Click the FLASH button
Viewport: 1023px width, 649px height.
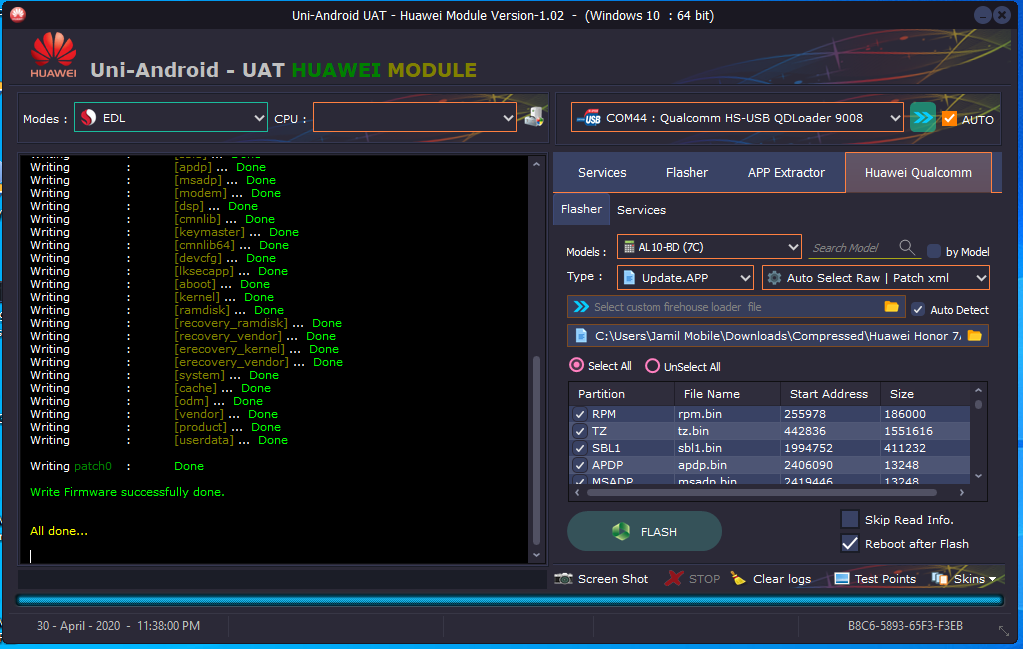pyautogui.click(x=645, y=532)
